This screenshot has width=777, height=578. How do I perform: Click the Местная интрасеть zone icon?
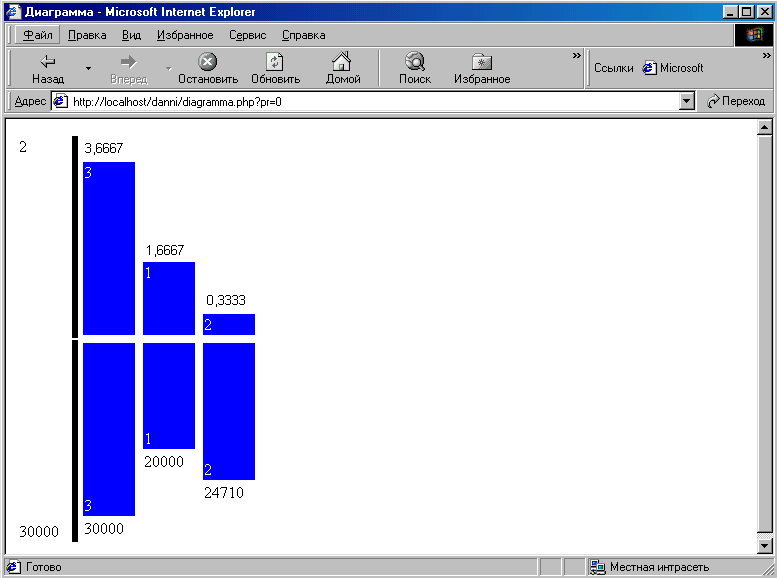coord(598,567)
